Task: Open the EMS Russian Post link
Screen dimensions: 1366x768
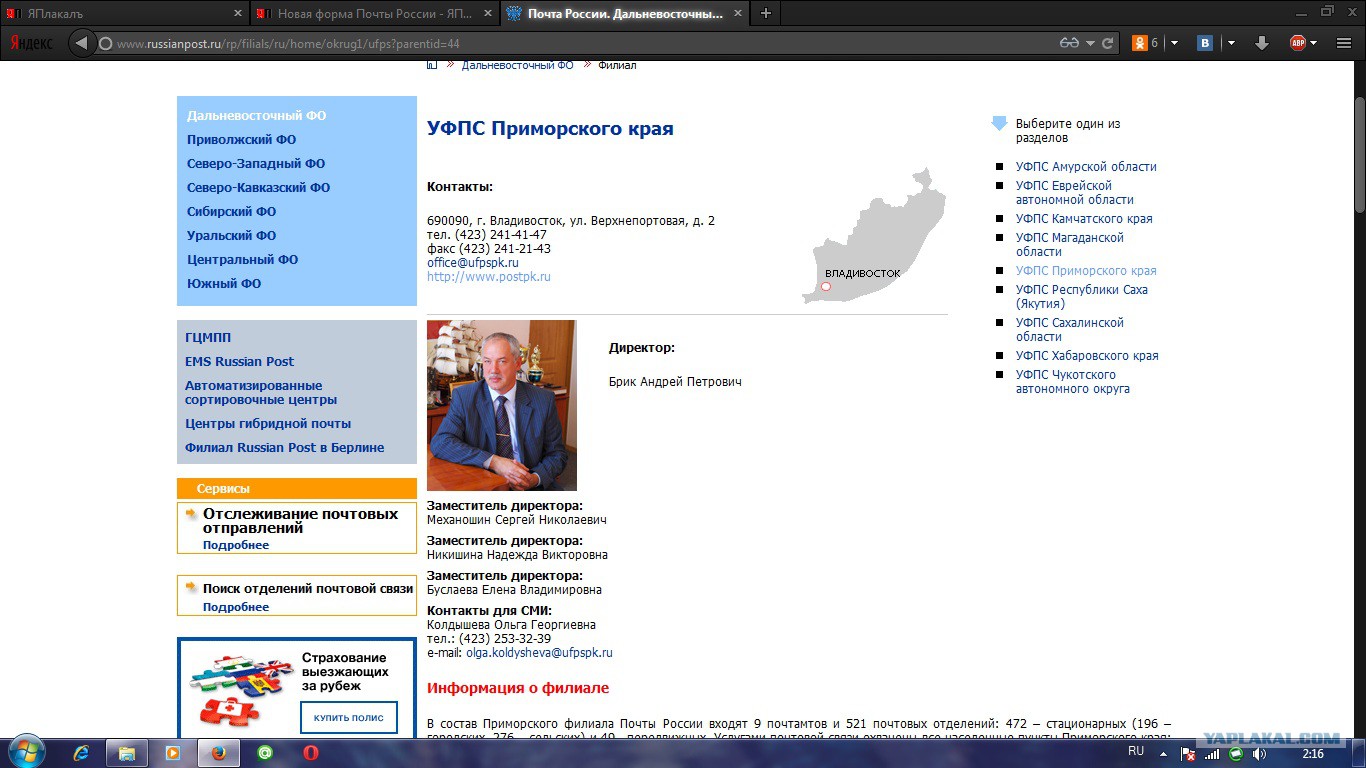Action: pos(239,362)
